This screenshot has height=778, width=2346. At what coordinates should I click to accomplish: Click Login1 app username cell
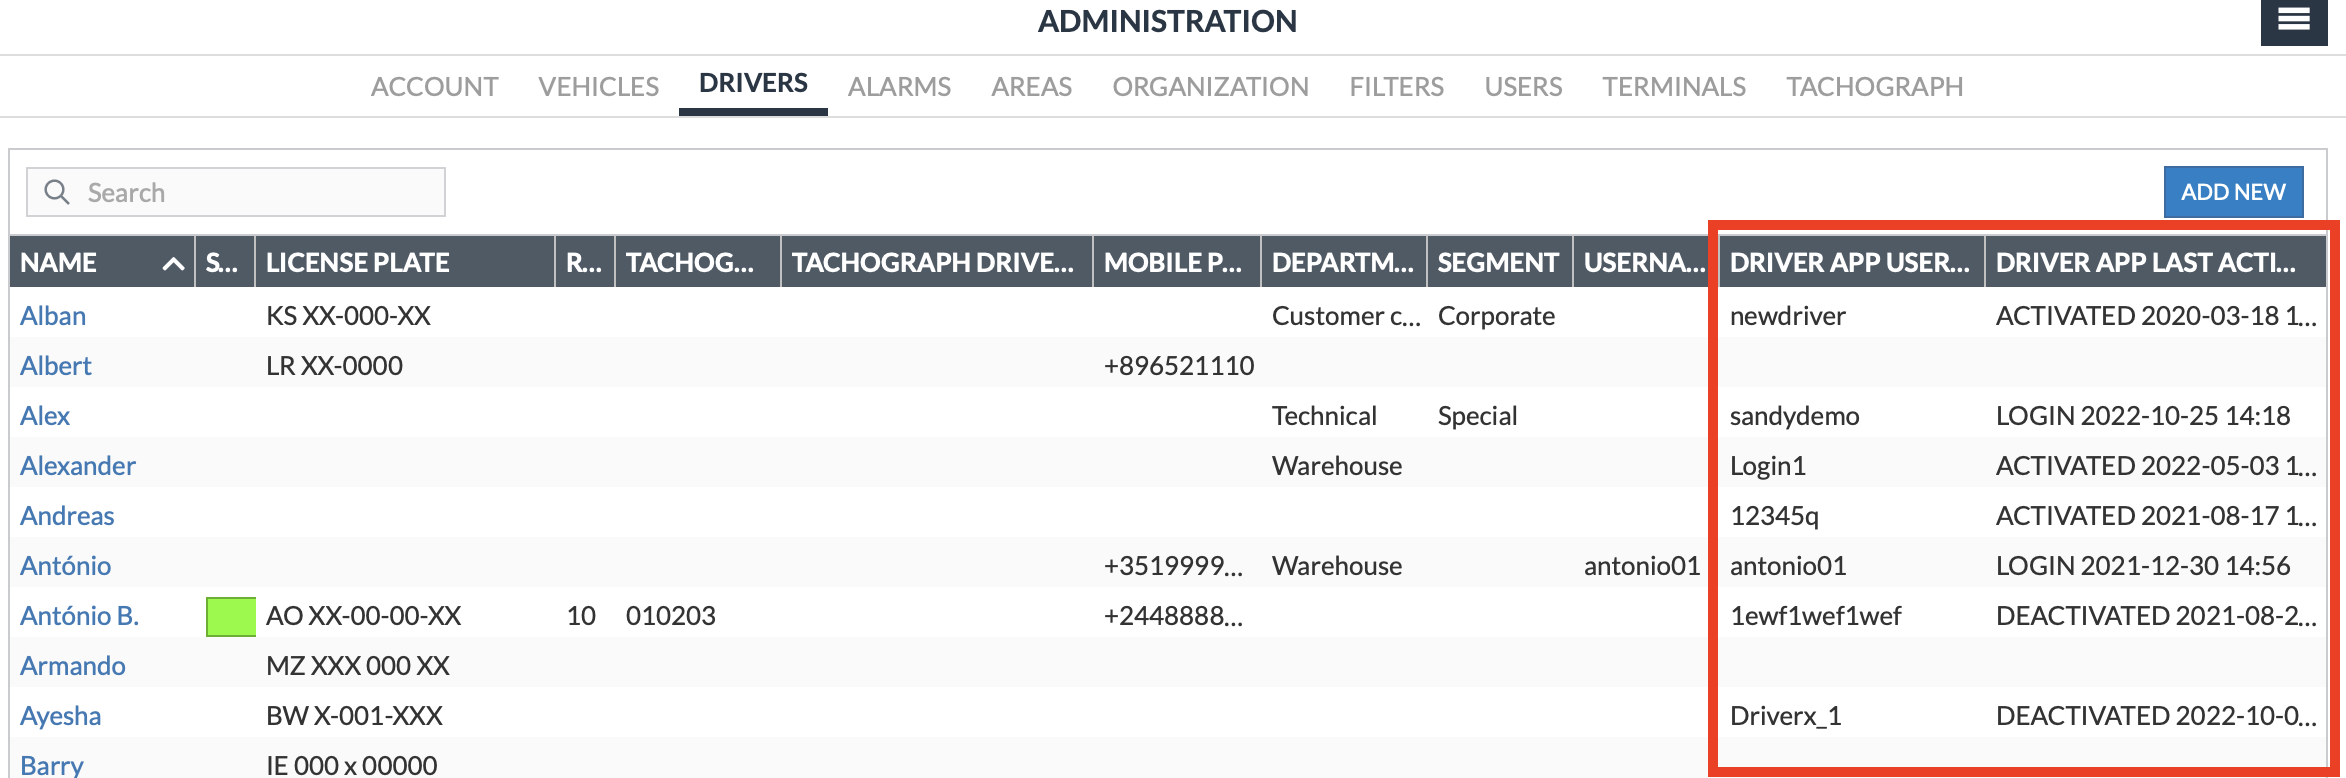click(1767, 466)
